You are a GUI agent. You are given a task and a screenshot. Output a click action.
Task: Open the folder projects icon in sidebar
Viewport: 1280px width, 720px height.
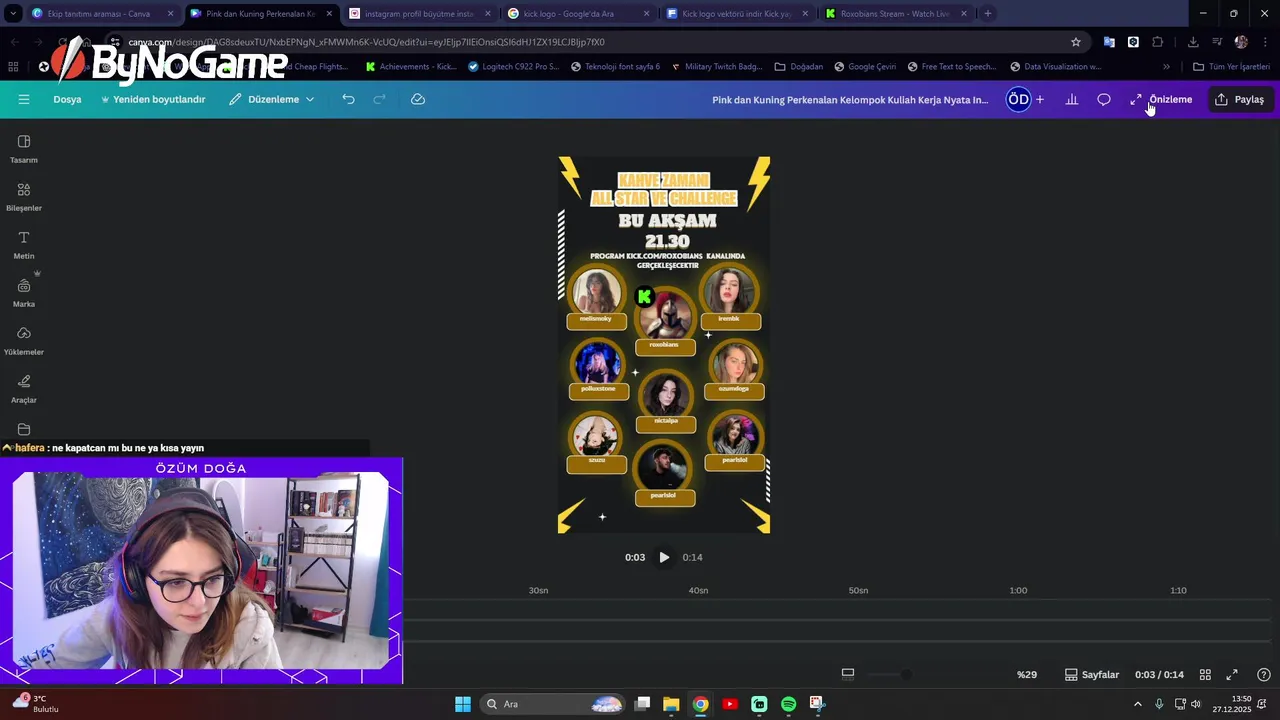(24, 429)
